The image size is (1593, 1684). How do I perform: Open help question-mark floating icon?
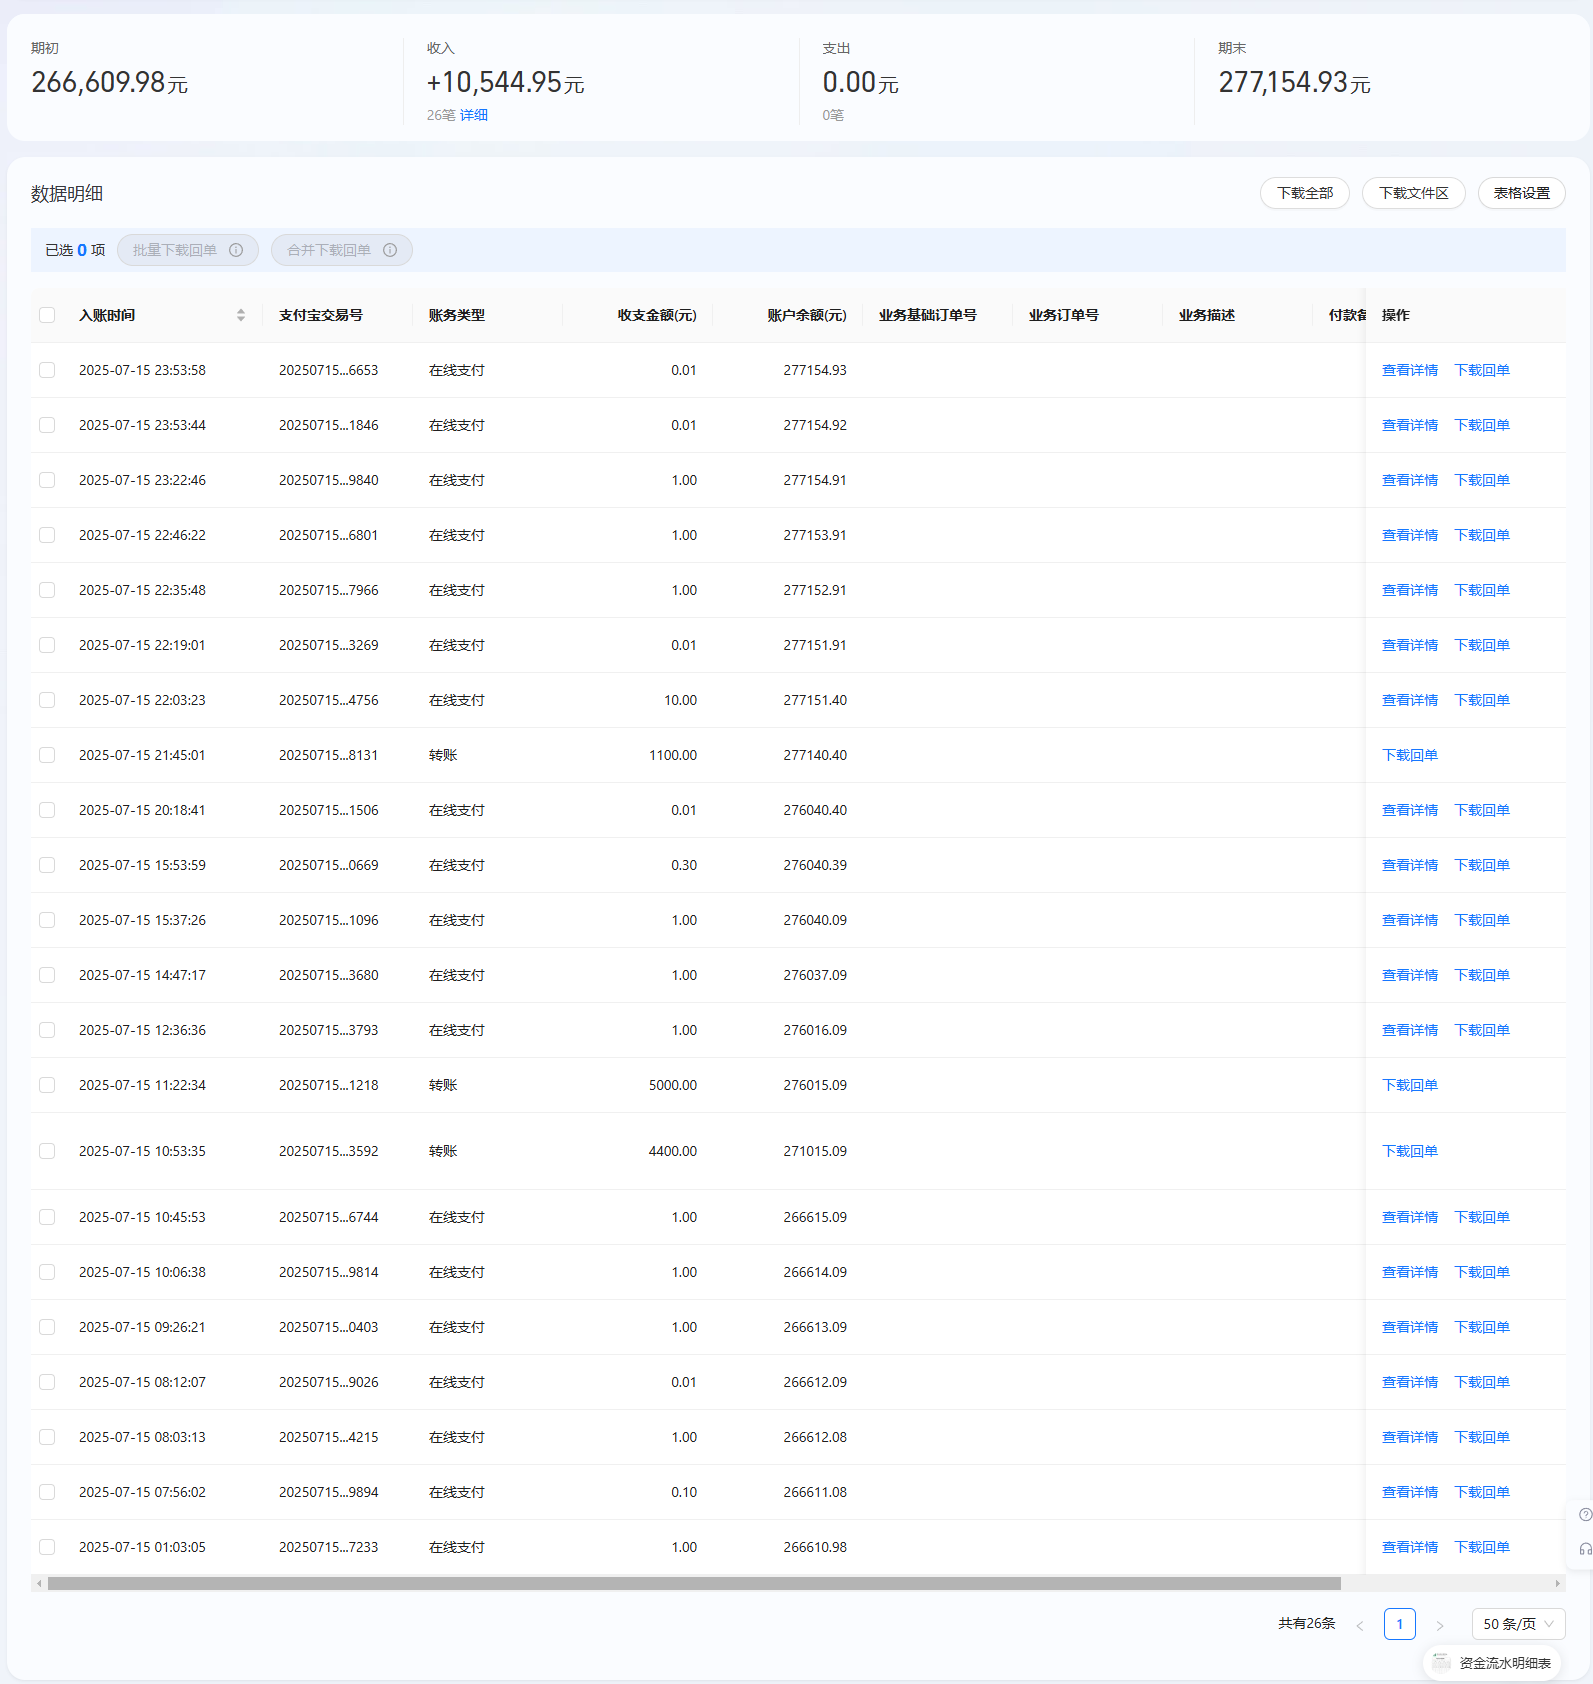click(x=1585, y=1514)
